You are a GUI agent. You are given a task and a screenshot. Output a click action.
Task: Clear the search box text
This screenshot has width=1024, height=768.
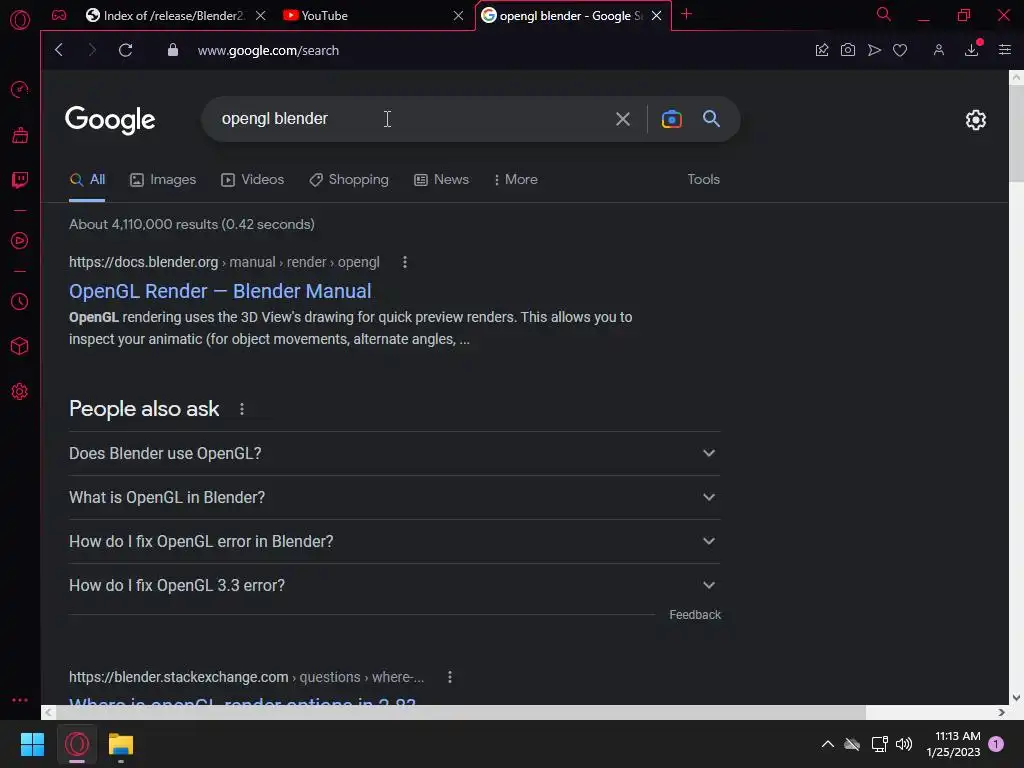(x=623, y=119)
